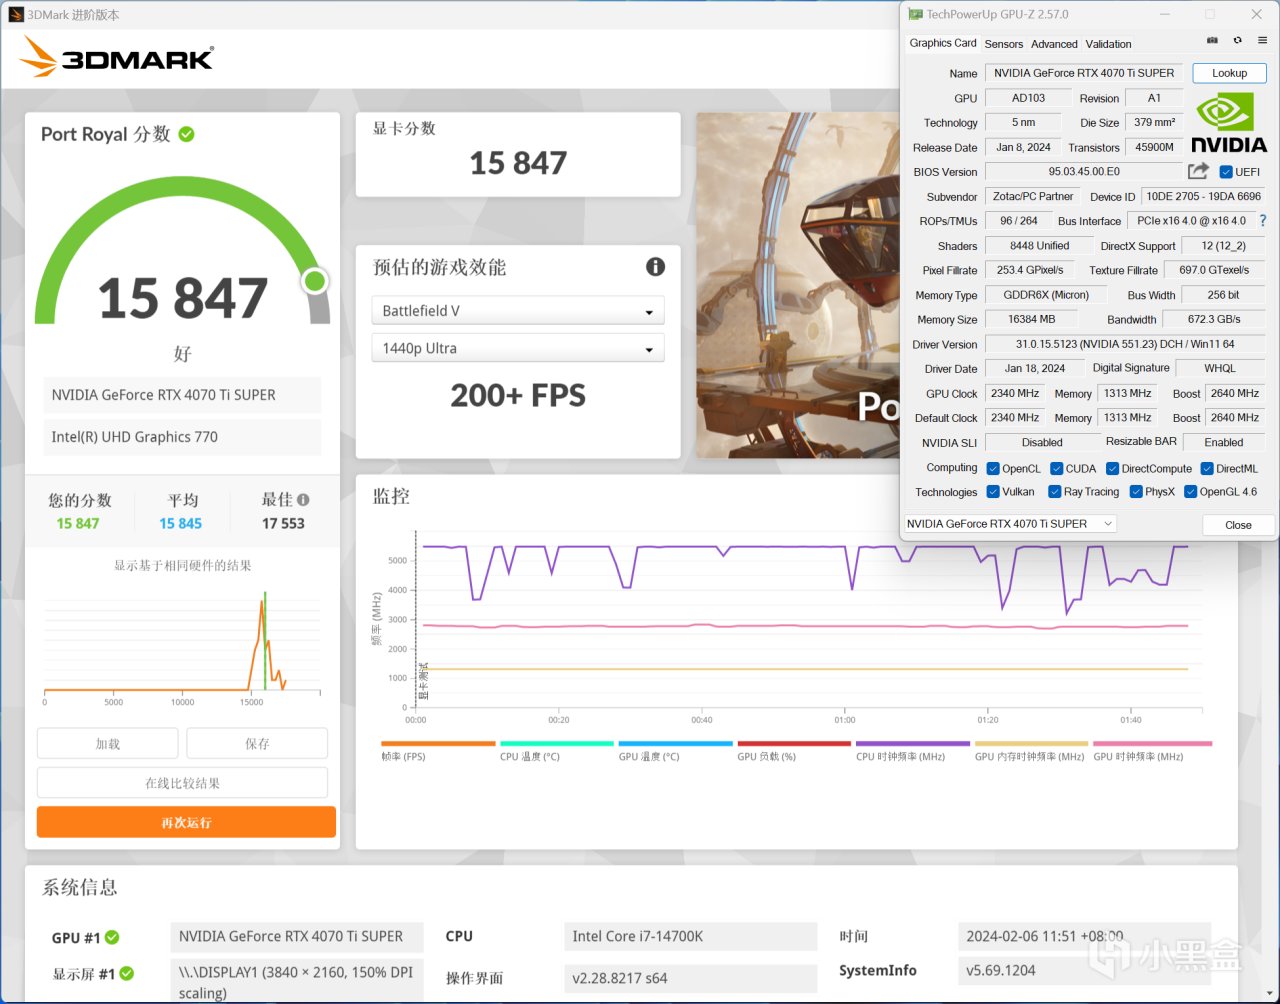1280x1004 pixels.
Task: Click the Resizable BAR value Enabled
Action: click(x=1224, y=443)
